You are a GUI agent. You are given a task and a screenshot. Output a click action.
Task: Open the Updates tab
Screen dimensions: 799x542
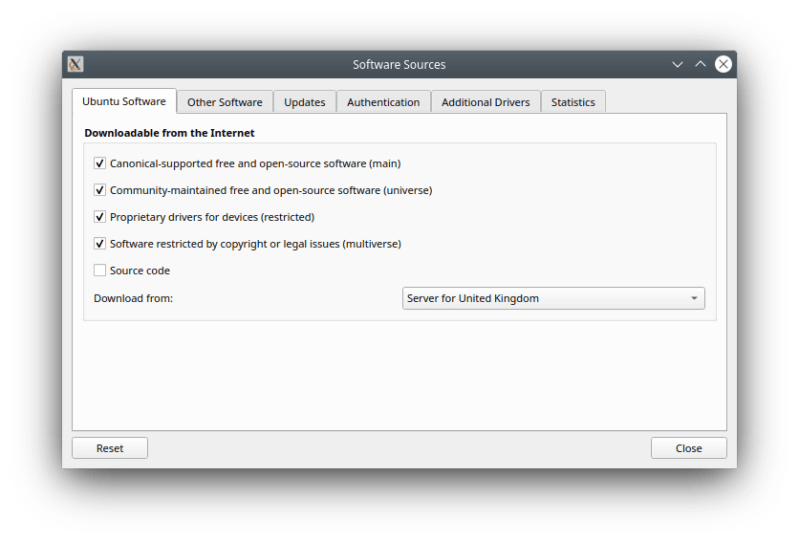tap(305, 102)
